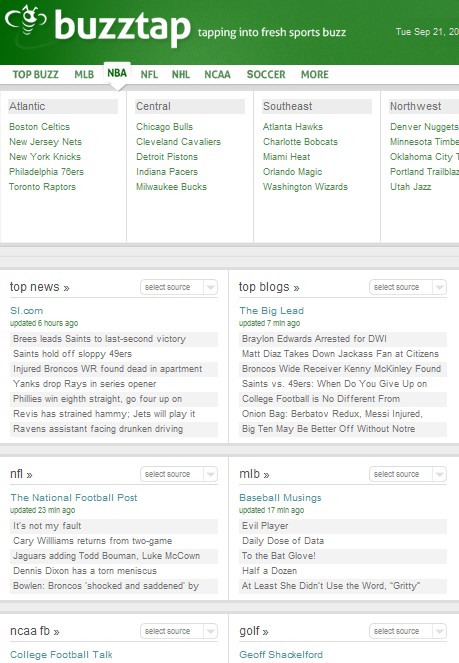Viewport: 459px width, 663px height.
Task: Read 'Matt Diaz Takes Down Jackass Fan'
Action: coord(343,354)
